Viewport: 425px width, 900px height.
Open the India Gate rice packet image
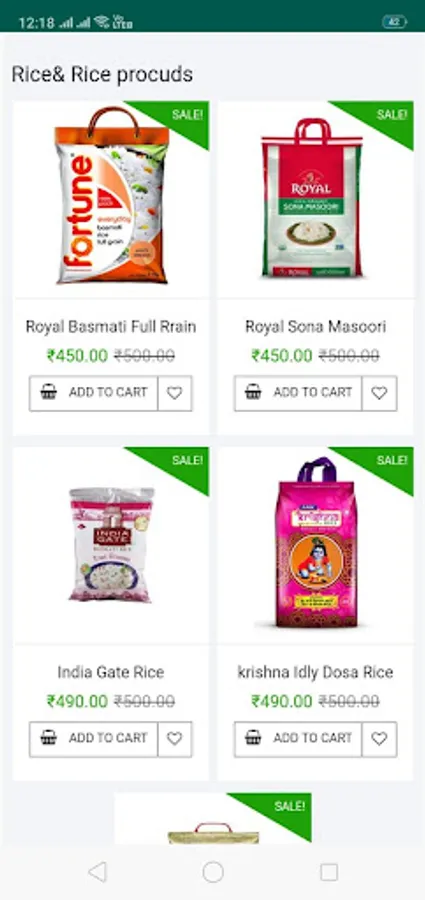pos(111,544)
